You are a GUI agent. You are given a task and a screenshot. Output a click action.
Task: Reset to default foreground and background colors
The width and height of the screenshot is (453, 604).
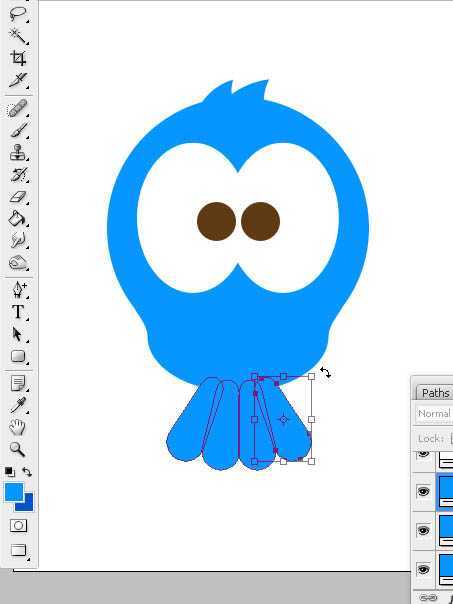10,472
